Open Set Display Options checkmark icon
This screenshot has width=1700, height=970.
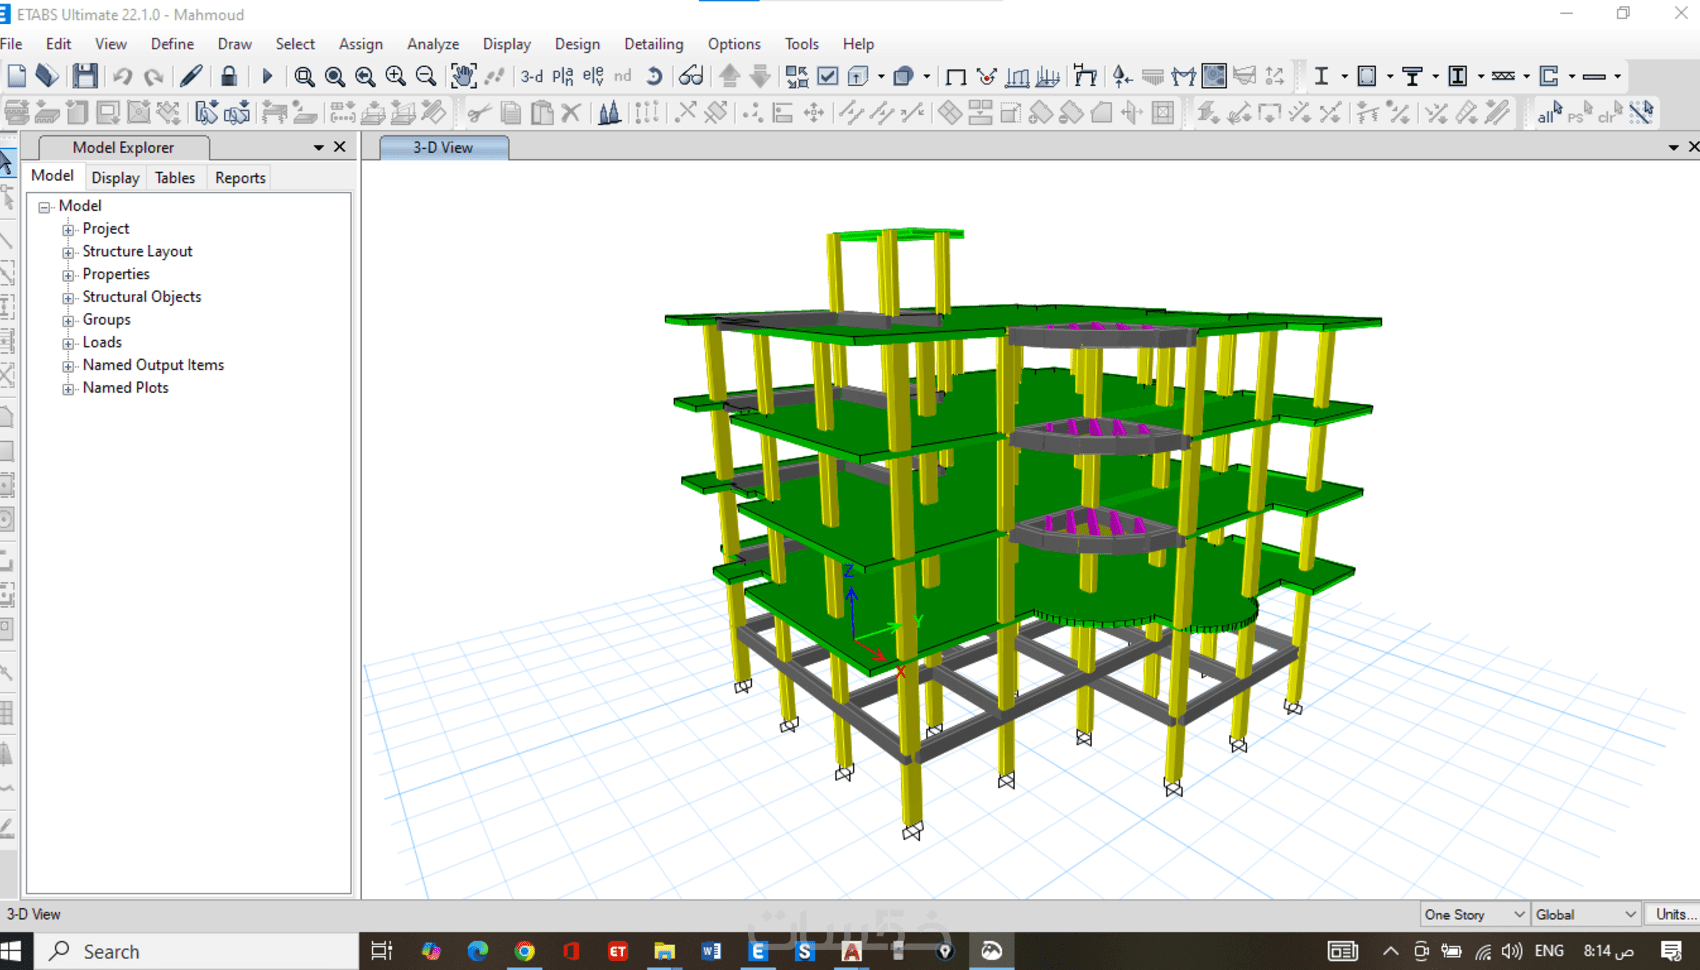click(x=828, y=76)
